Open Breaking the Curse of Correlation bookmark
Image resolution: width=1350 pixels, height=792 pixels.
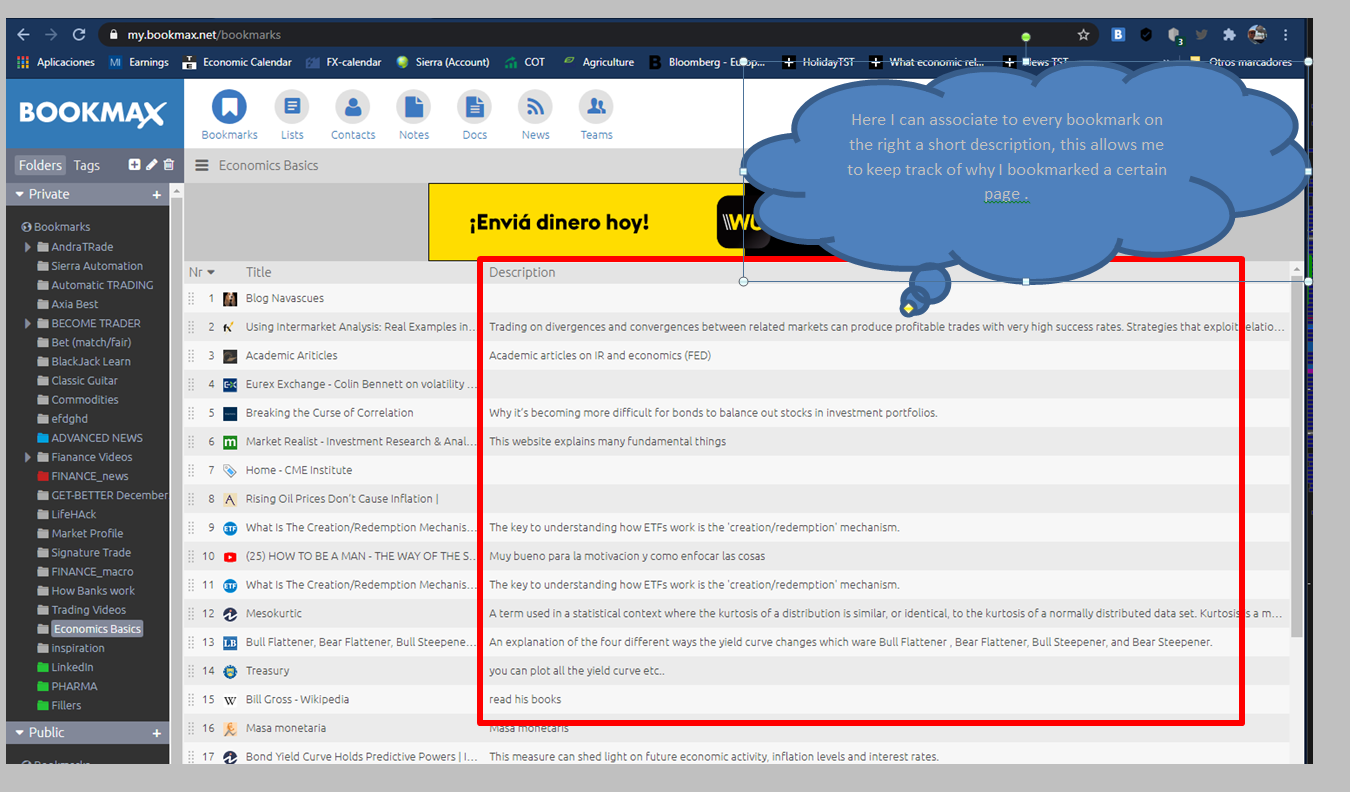330,413
